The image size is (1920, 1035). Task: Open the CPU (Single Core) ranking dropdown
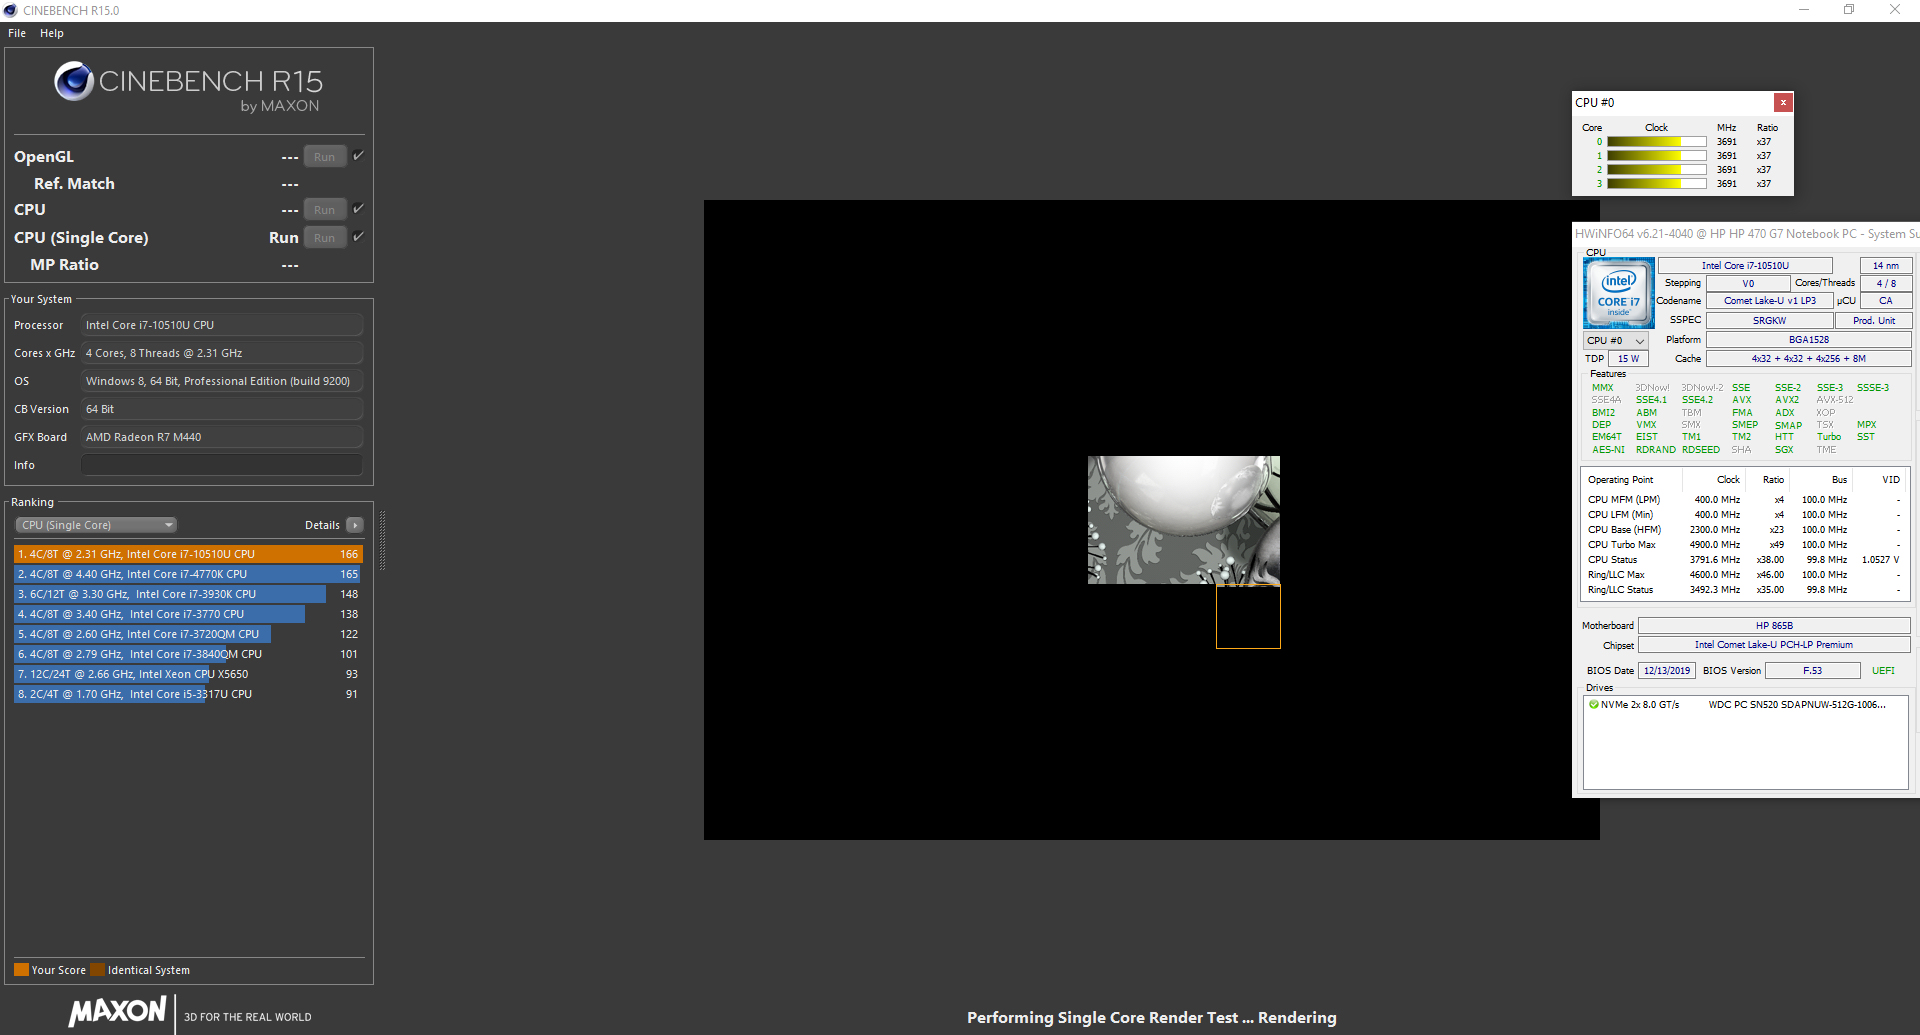pyautogui.click(x=96, y=525)
